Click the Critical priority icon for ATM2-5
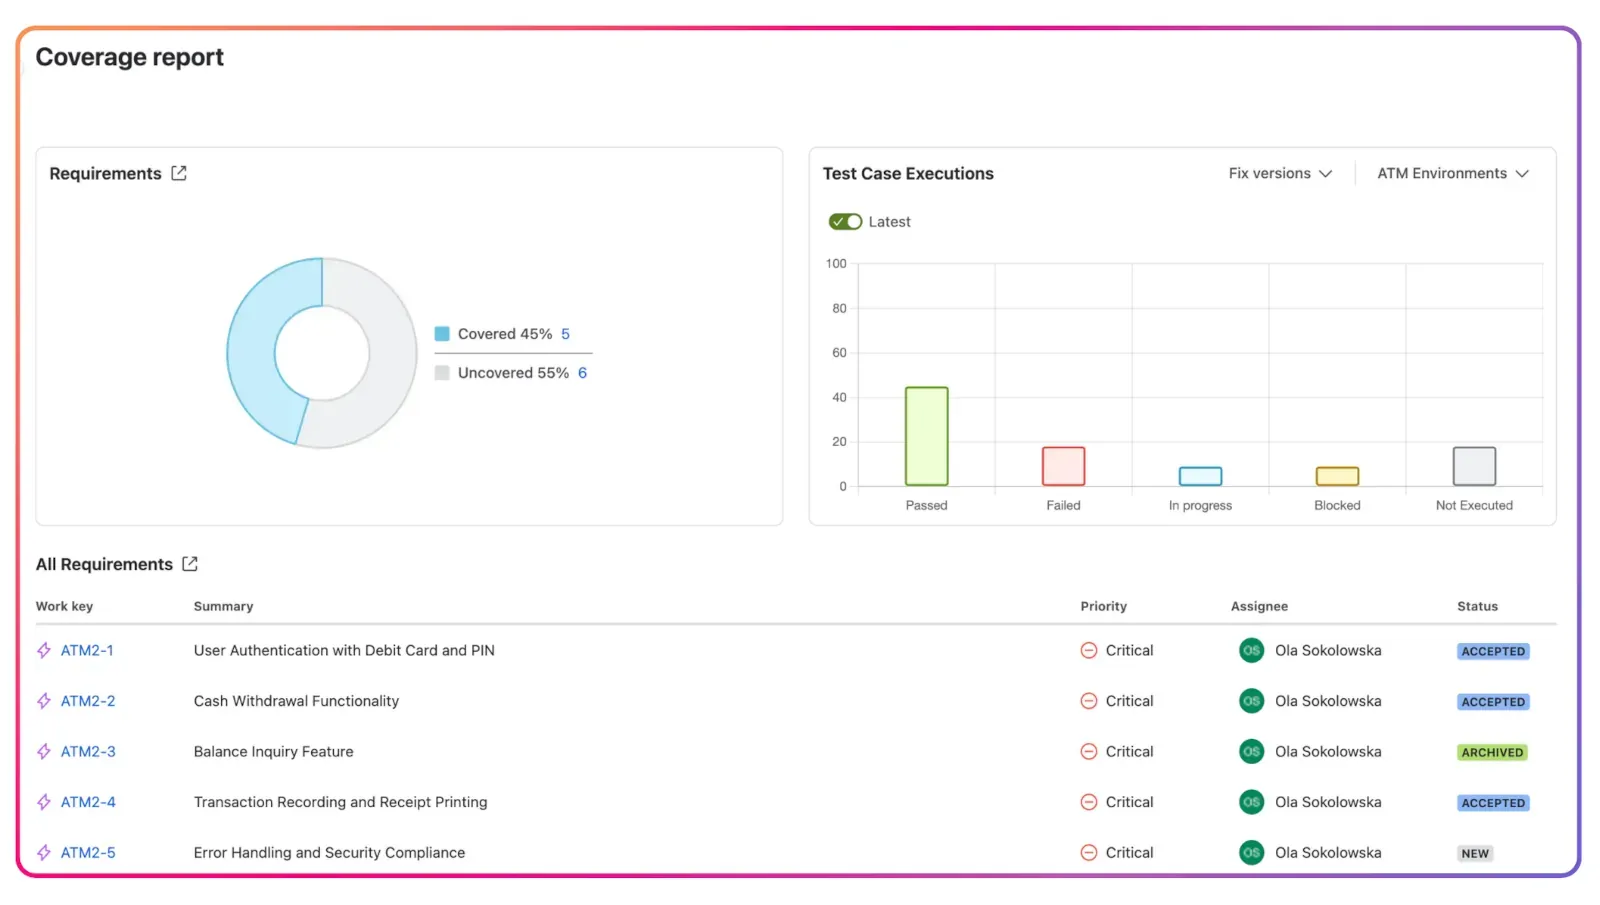The width and height of the screenshot is (1600, 905). [1089, 853]
